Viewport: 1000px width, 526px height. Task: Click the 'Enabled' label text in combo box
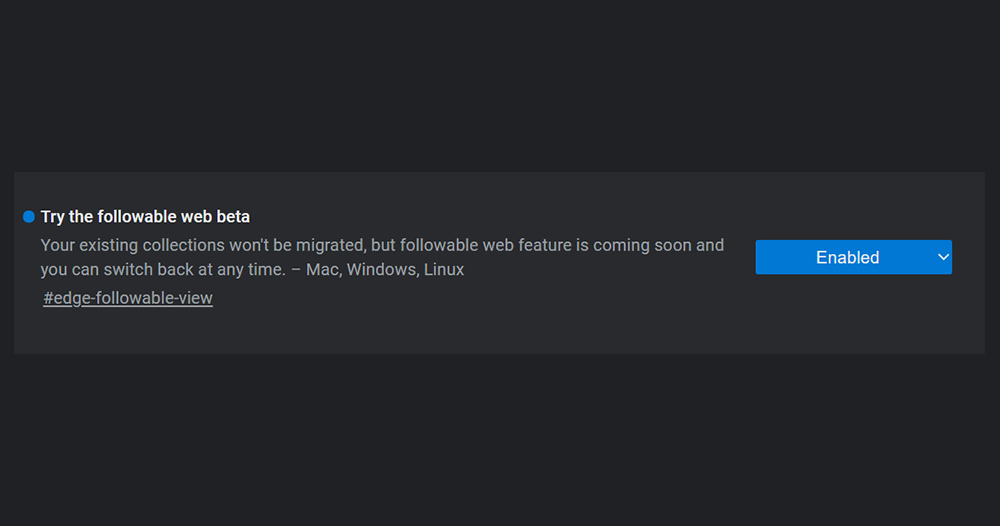coord(848,257)
